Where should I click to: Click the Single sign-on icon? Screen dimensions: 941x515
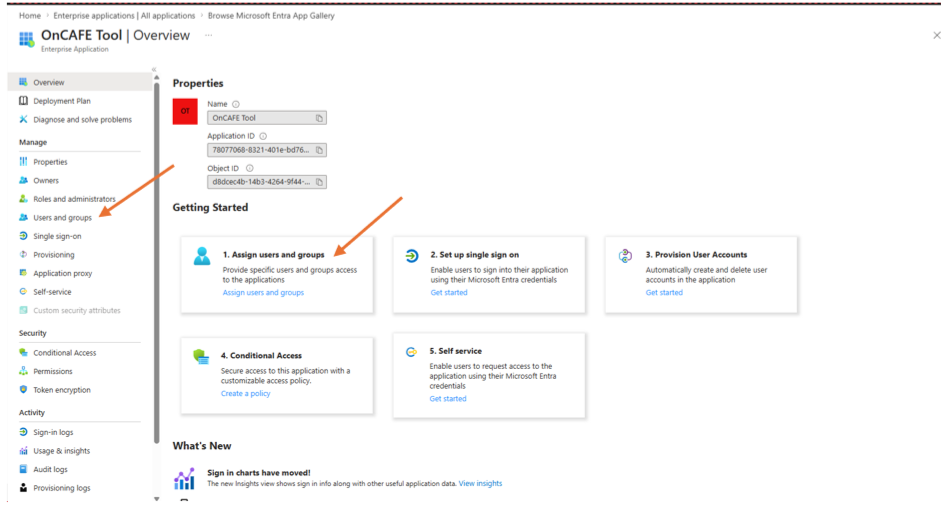point(23,236)
